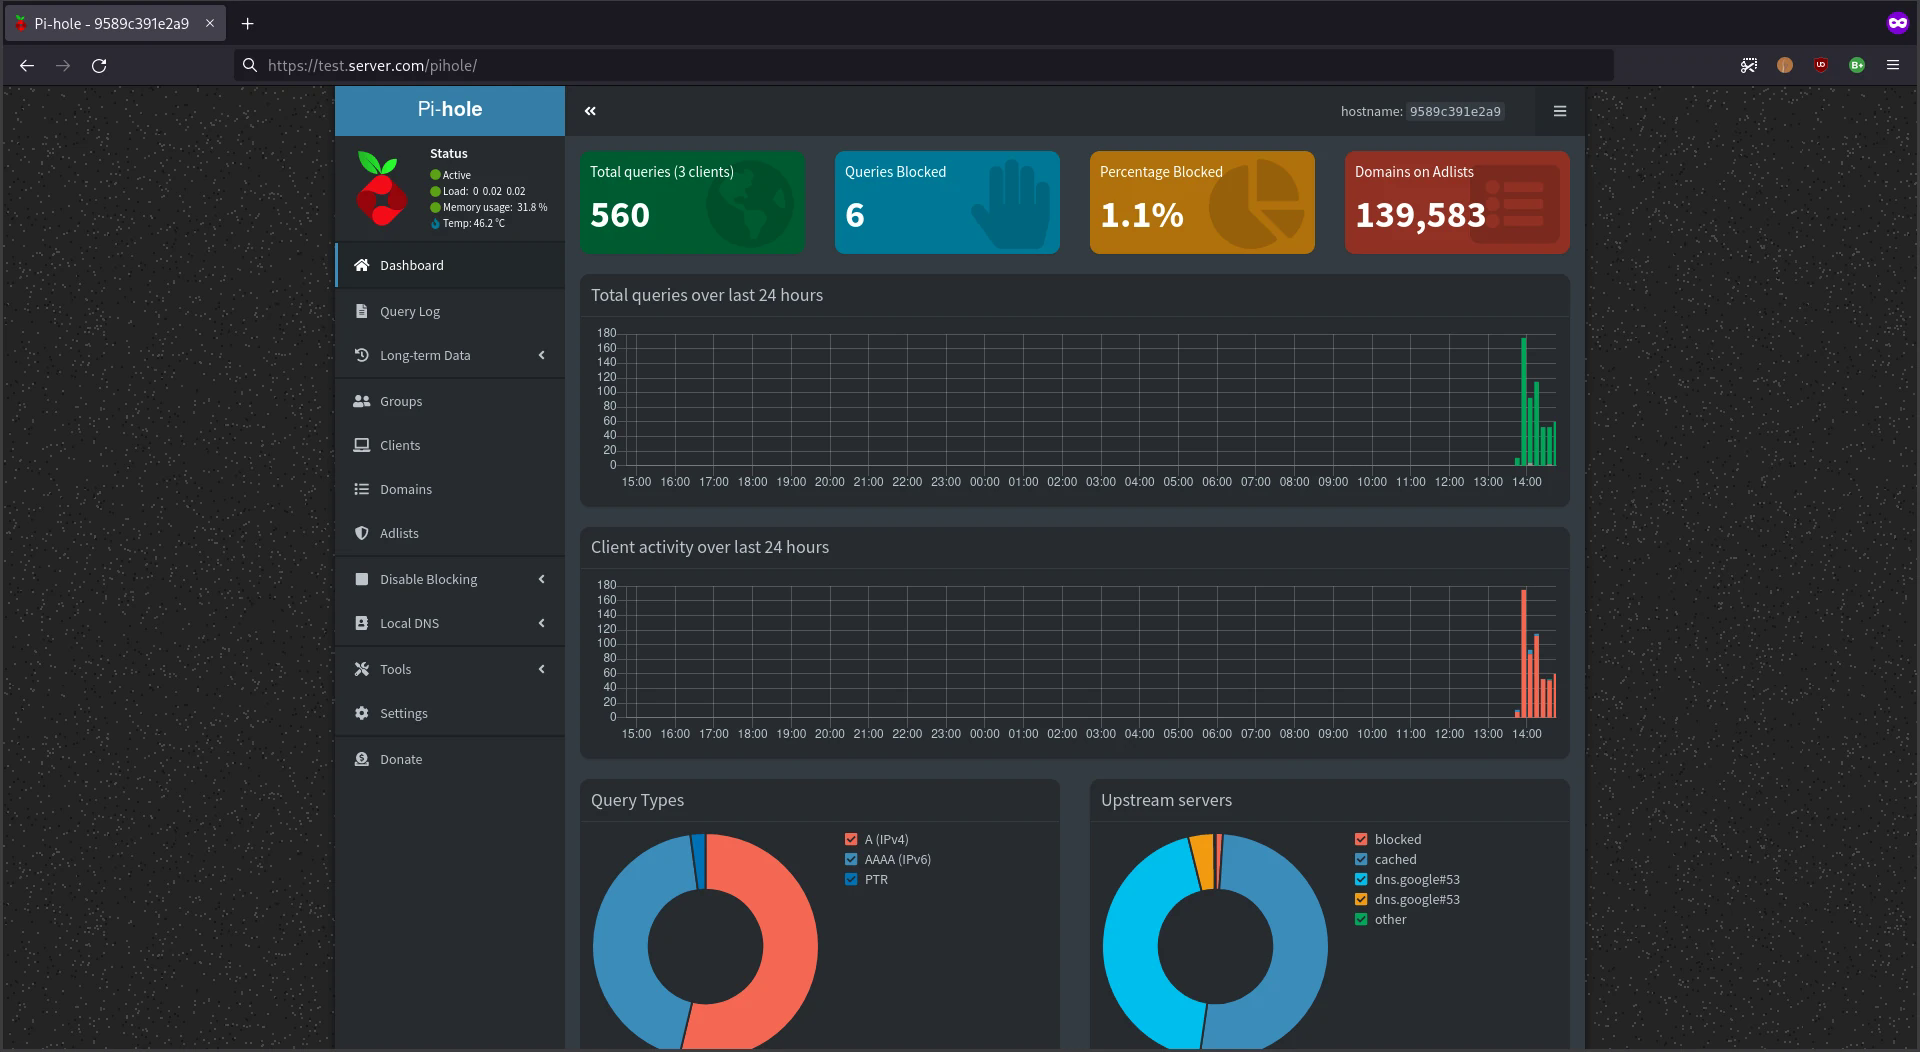
Task: Click the Local DNS address book icon
Action: coord(362,623)
